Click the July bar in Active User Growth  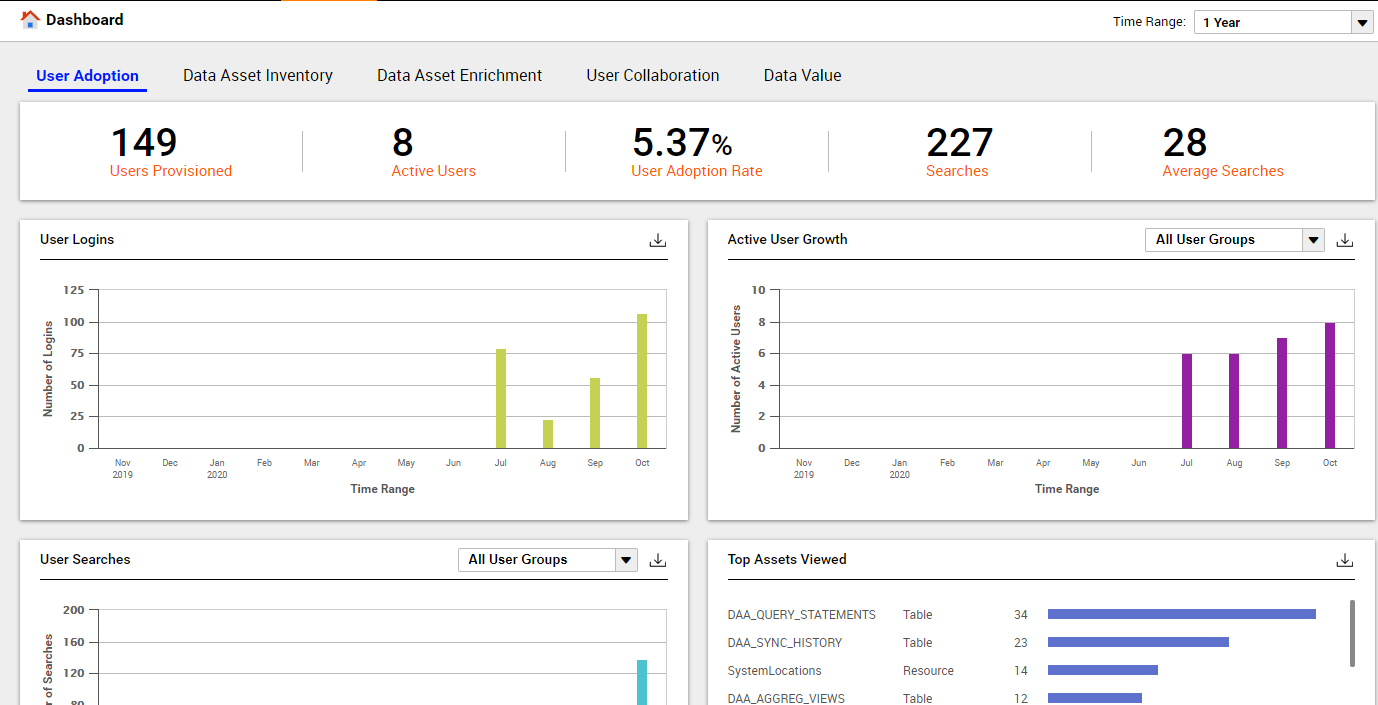point(1187,401)
